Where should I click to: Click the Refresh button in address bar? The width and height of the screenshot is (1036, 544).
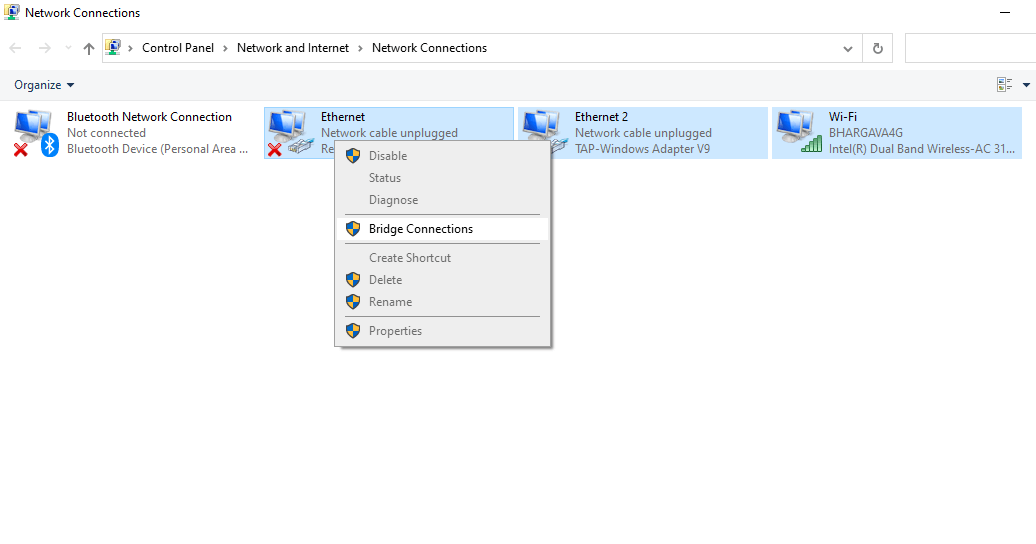click(878, 48)
